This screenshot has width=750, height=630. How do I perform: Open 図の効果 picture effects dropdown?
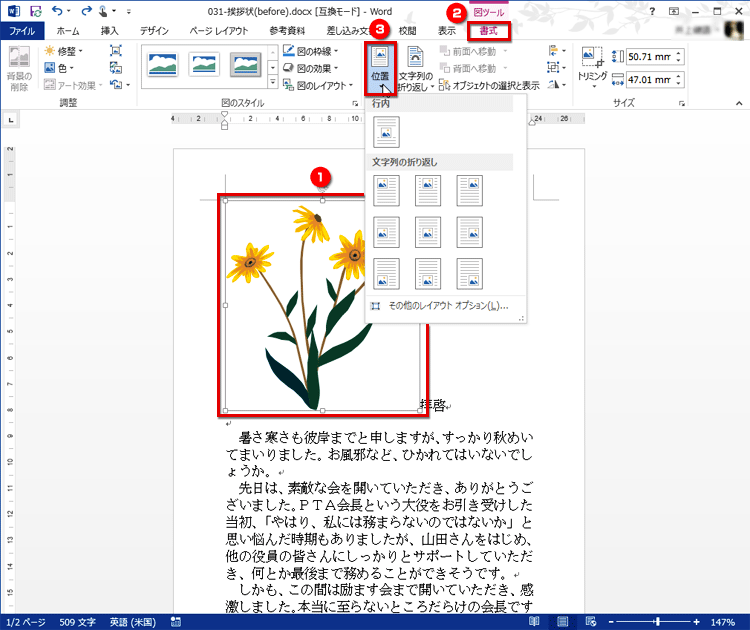[310, 68]
